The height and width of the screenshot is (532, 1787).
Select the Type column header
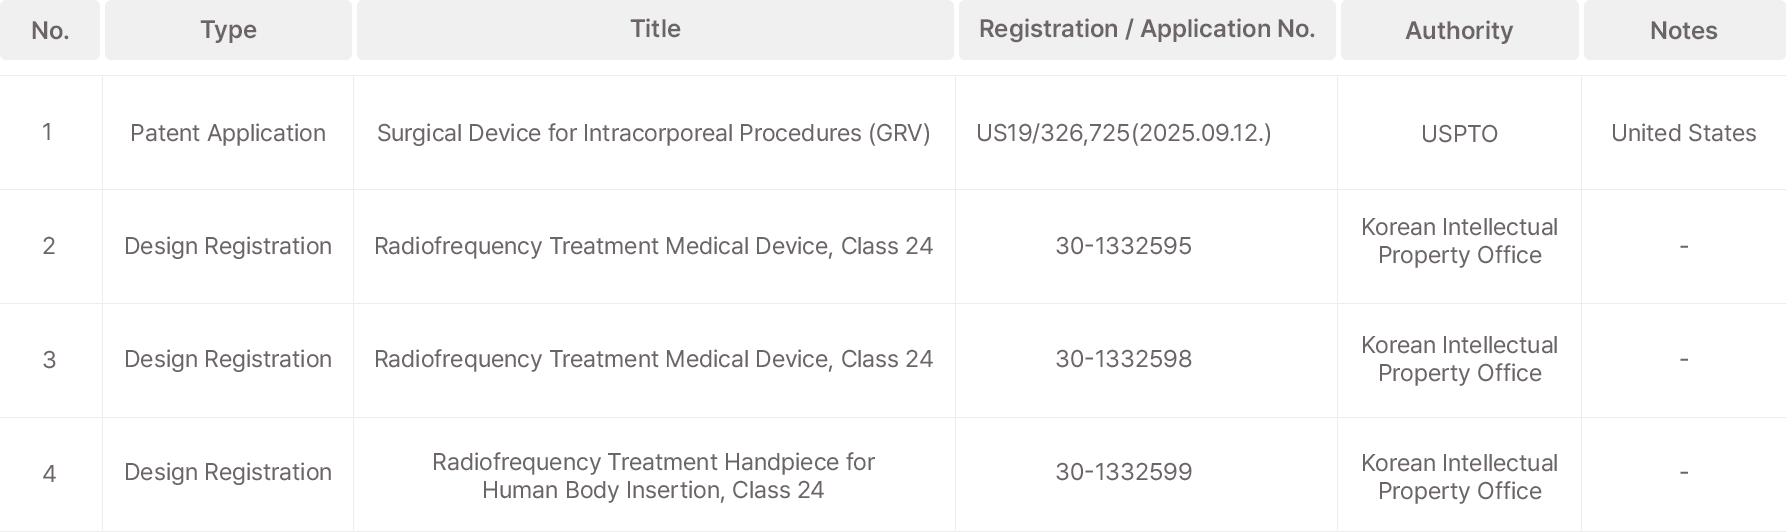(x=228, y=30)
